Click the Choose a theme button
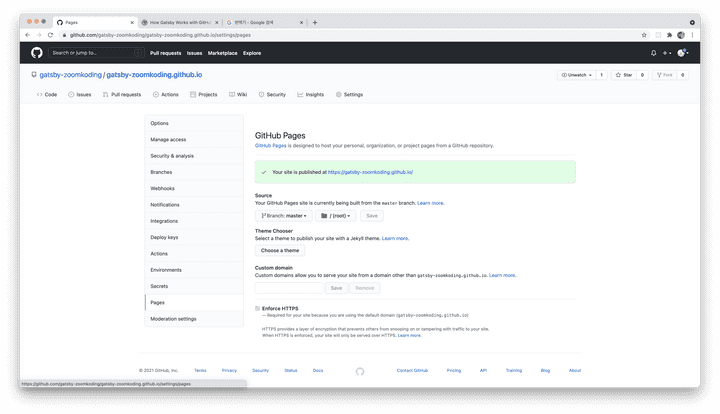 point(280,251)
